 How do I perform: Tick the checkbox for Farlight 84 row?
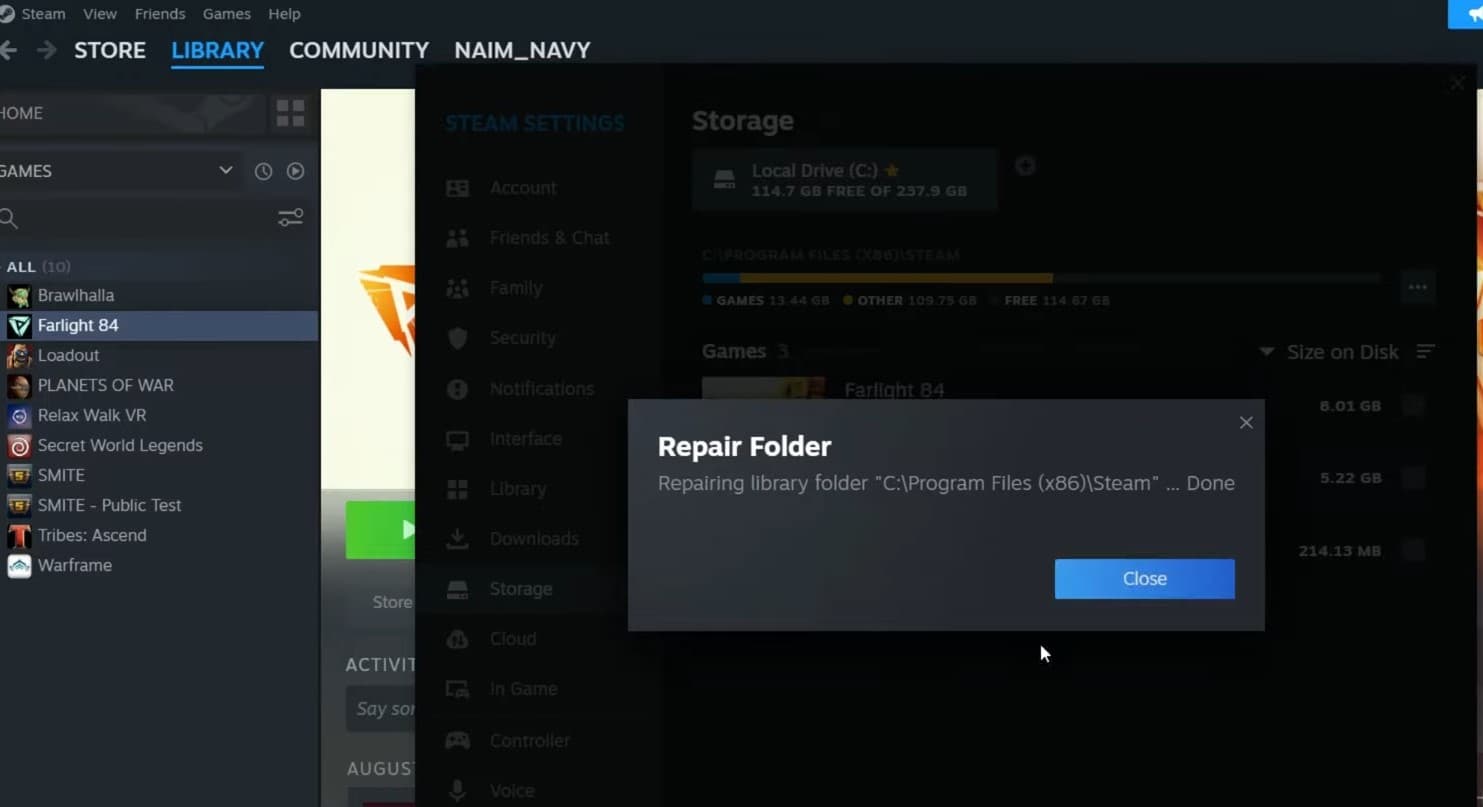[x=1413, y=406]
